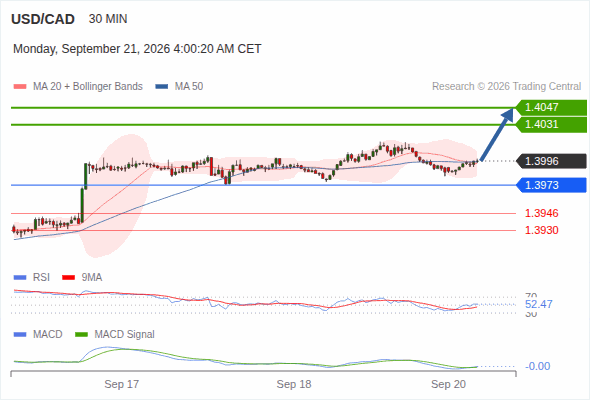Click the 1.3973 pivot price tag

[551, 185]
